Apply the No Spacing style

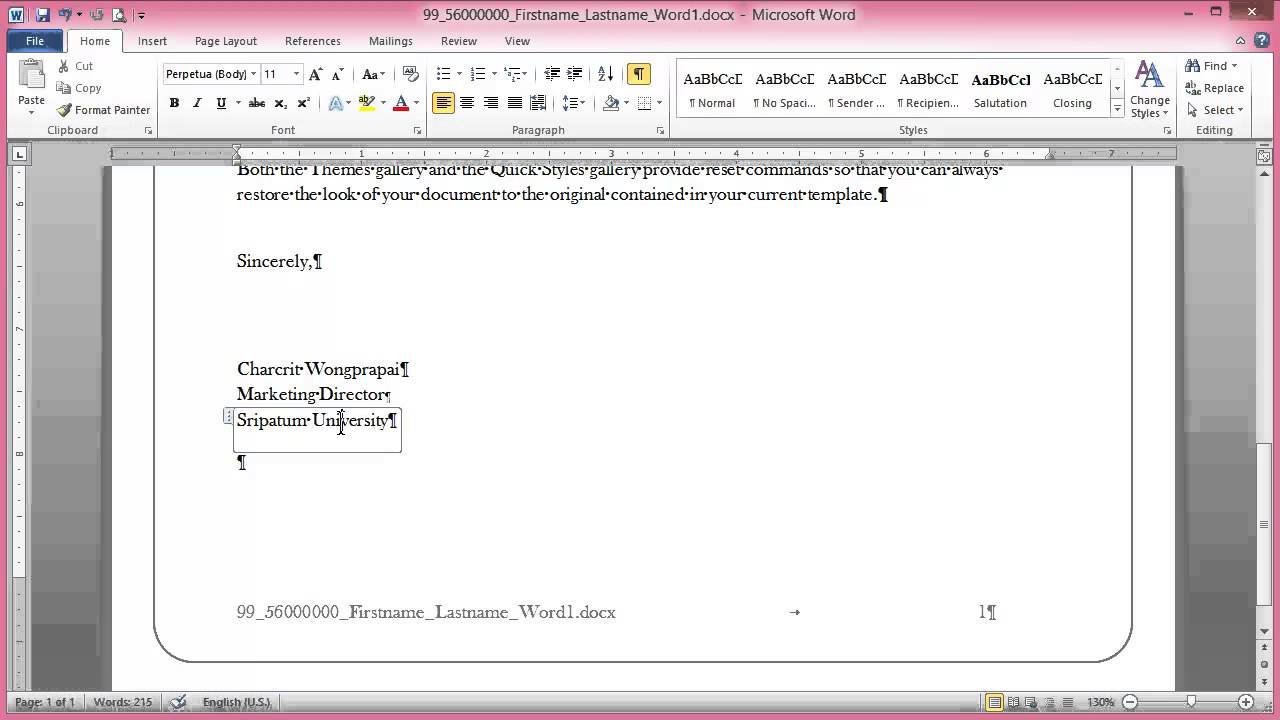[784, 89]
